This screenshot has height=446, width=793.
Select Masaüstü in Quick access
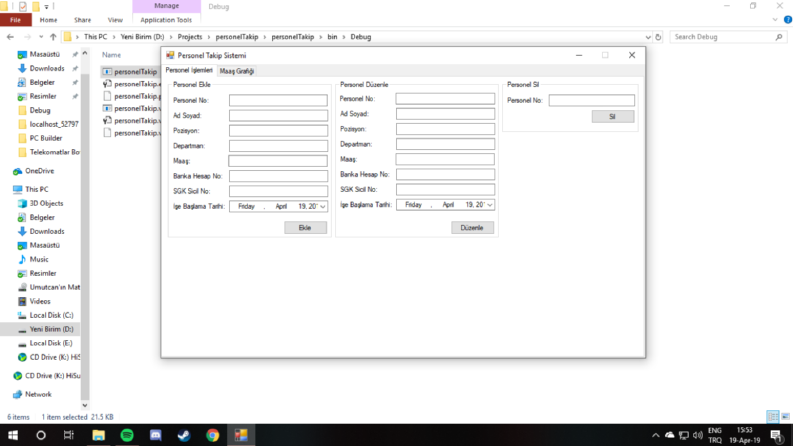(45, 54)
